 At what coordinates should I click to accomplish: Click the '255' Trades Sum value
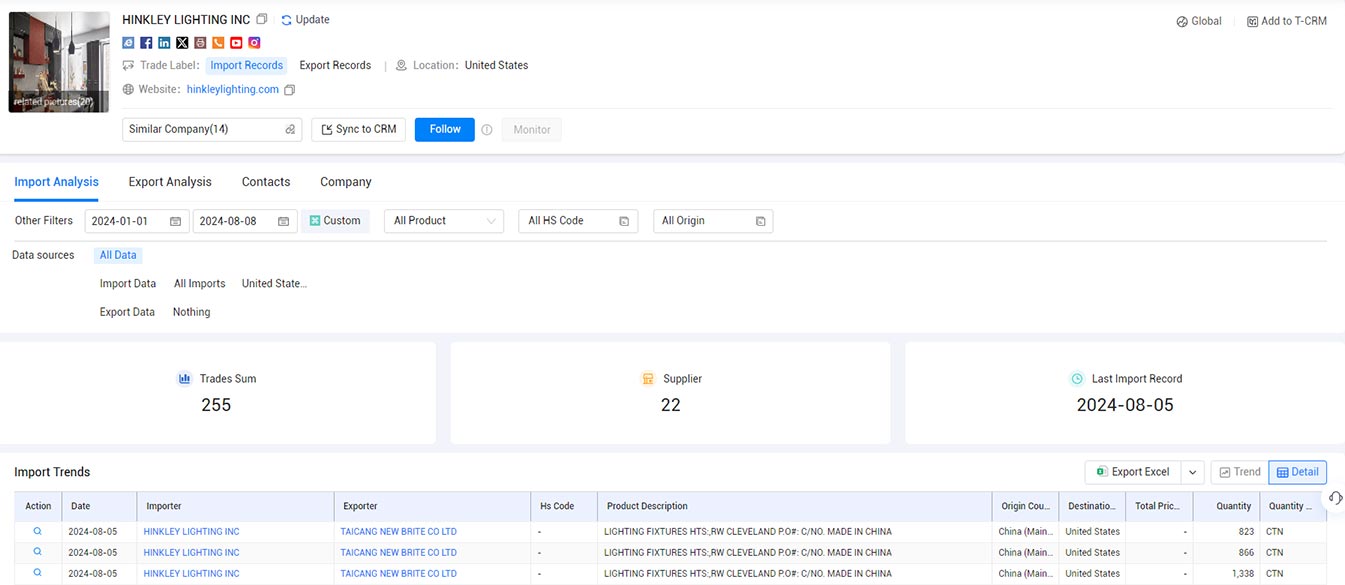(x=216, y=405)
